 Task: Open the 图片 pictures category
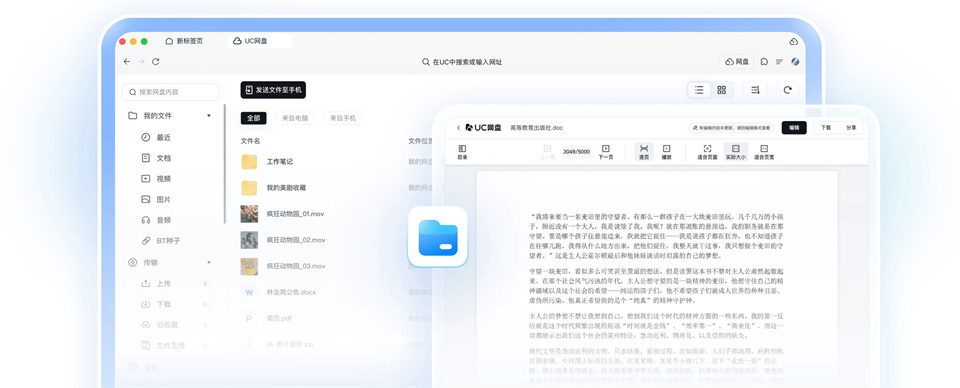157,200
